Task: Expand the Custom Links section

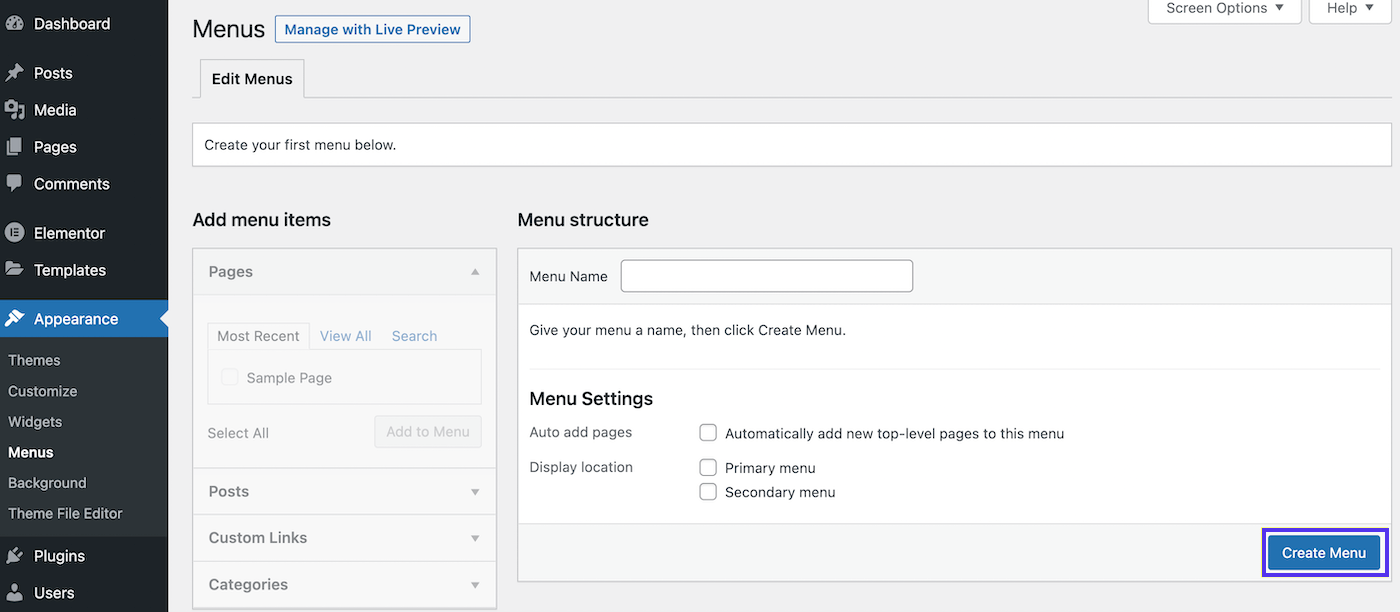Action: tap(475, 538)
